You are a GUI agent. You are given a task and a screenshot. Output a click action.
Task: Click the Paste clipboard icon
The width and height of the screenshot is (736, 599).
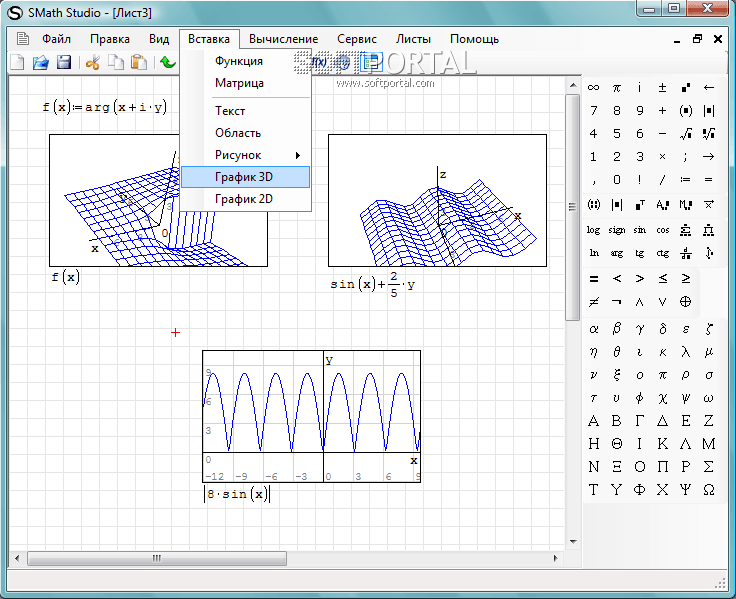coord(139,63)
